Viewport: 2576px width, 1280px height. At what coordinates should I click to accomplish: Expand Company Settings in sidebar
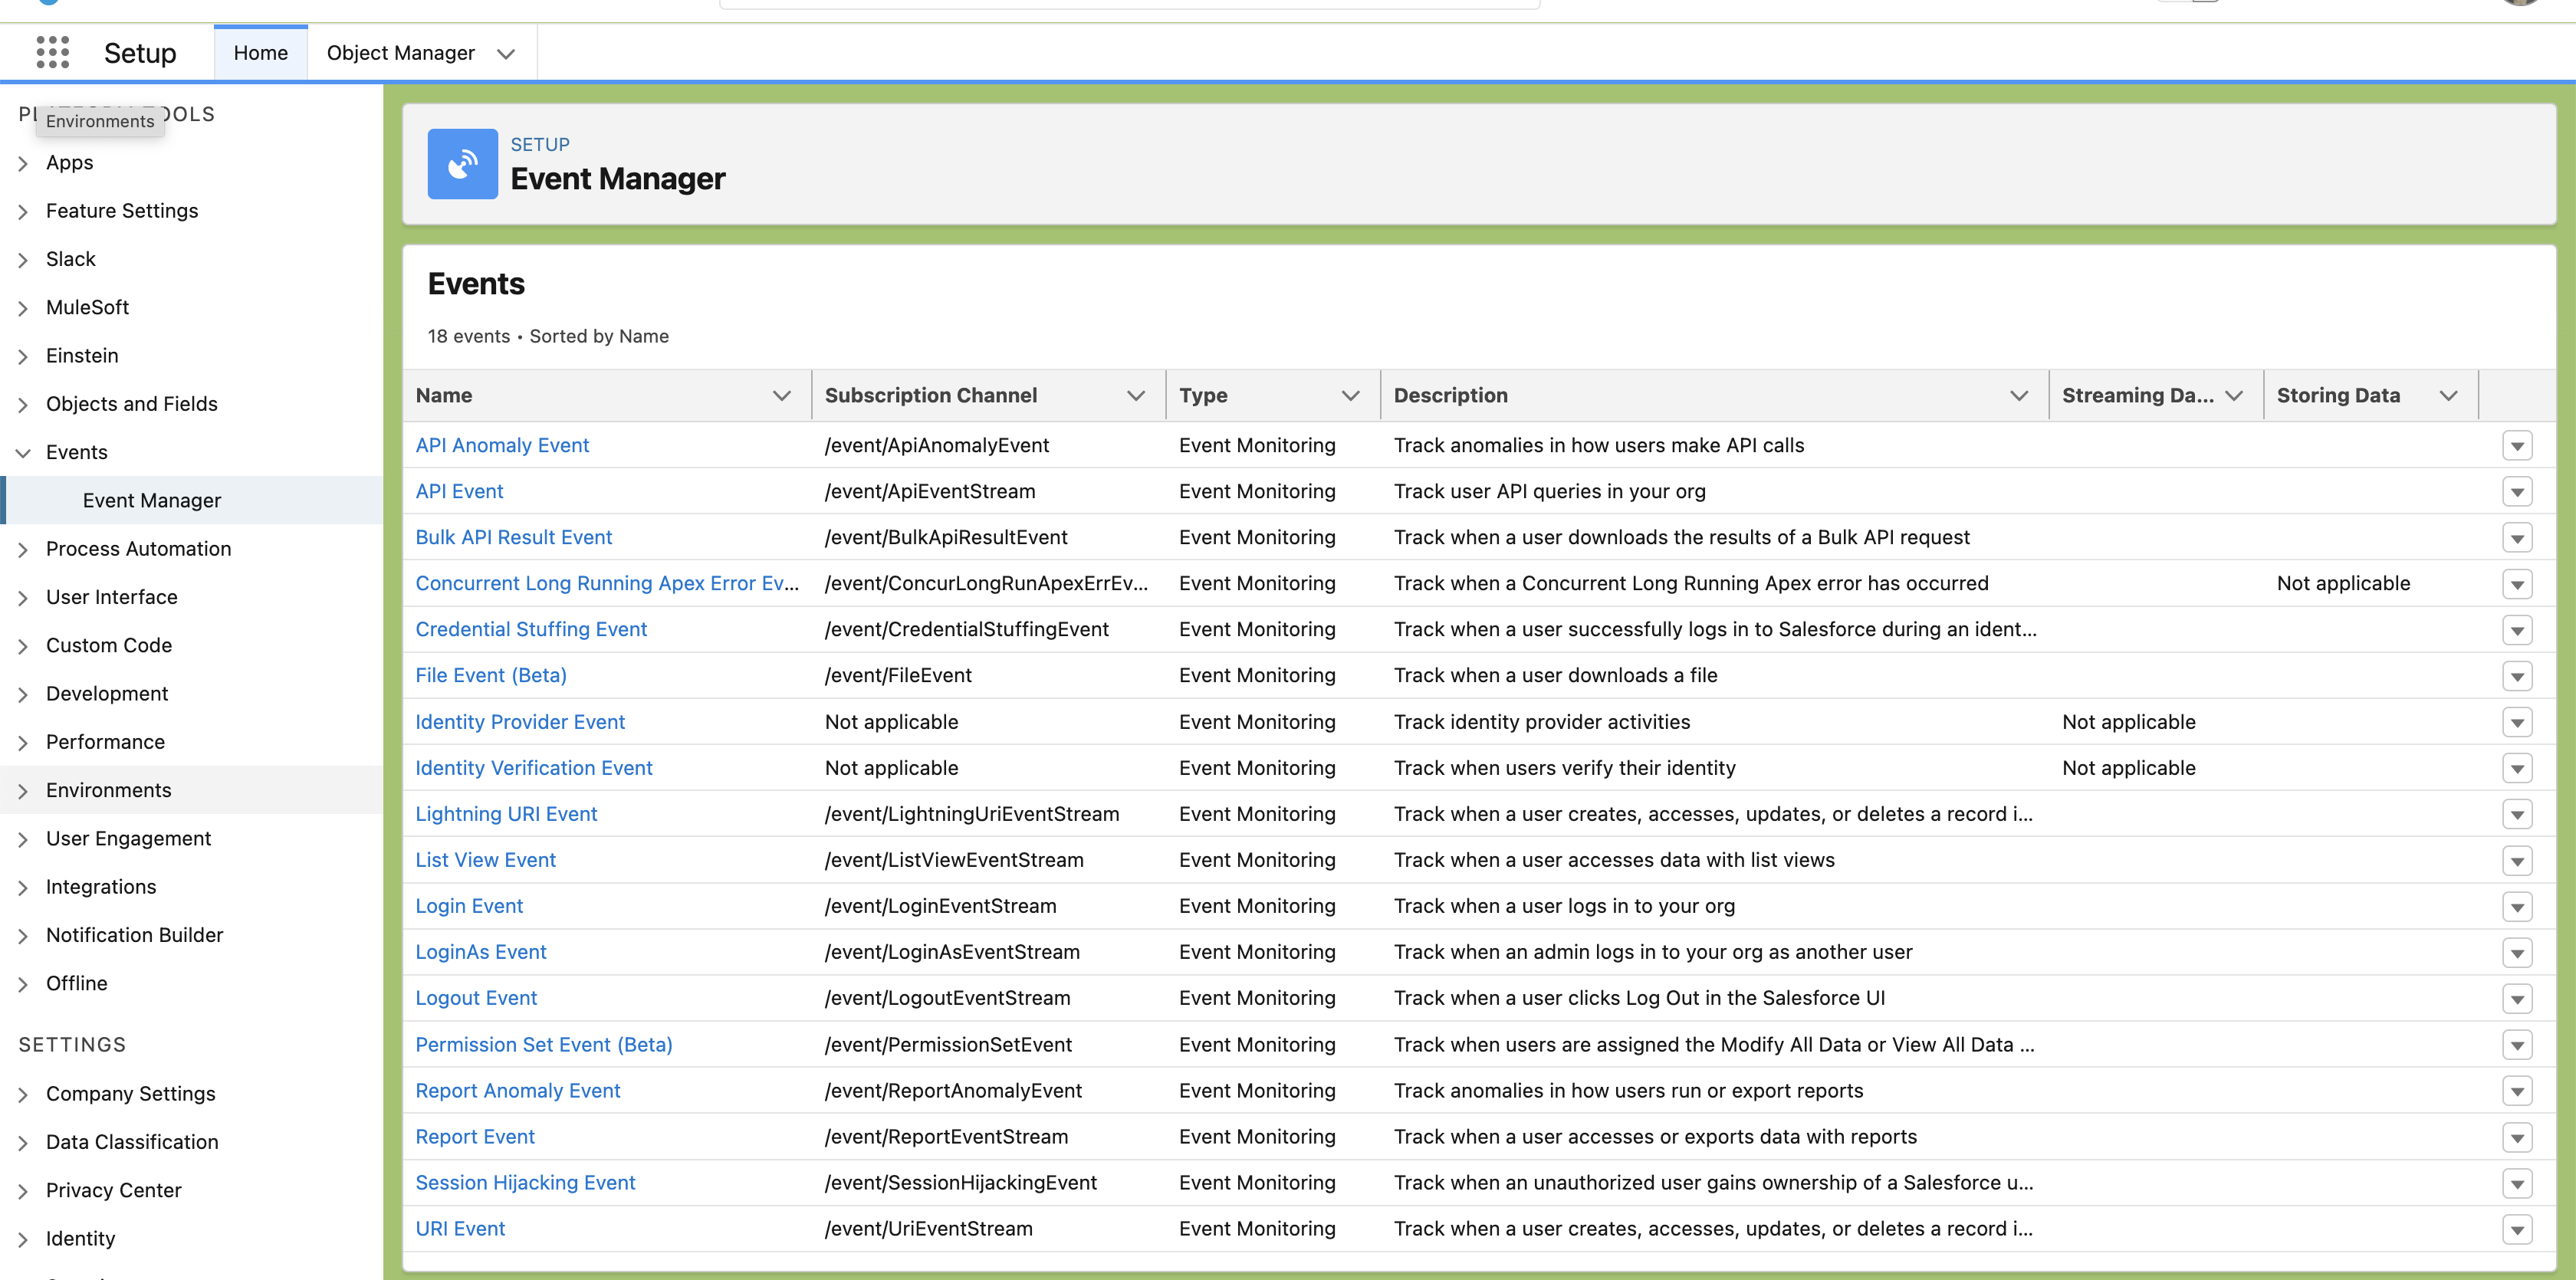click(22, 1095)
